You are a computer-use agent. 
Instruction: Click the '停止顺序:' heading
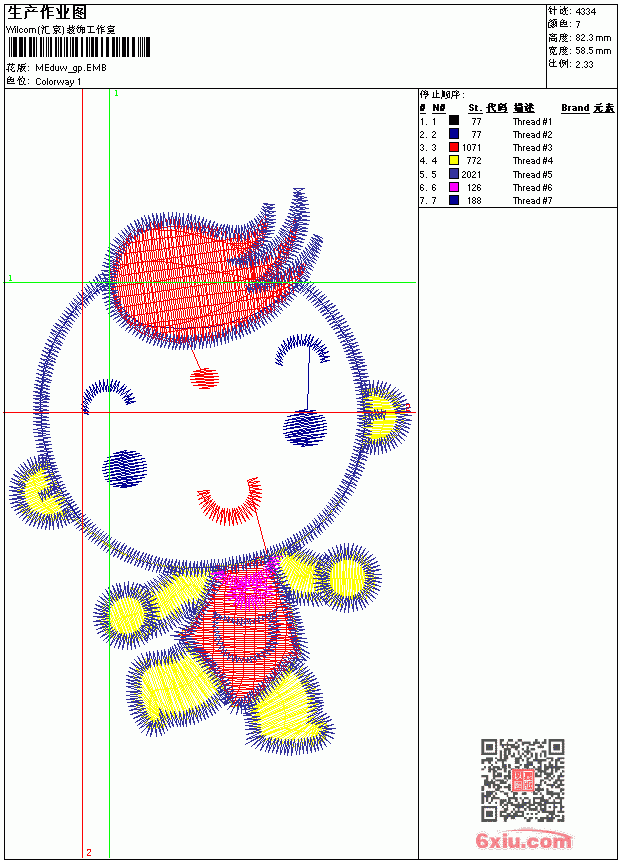pyautogui.click(x=442, y=94)
